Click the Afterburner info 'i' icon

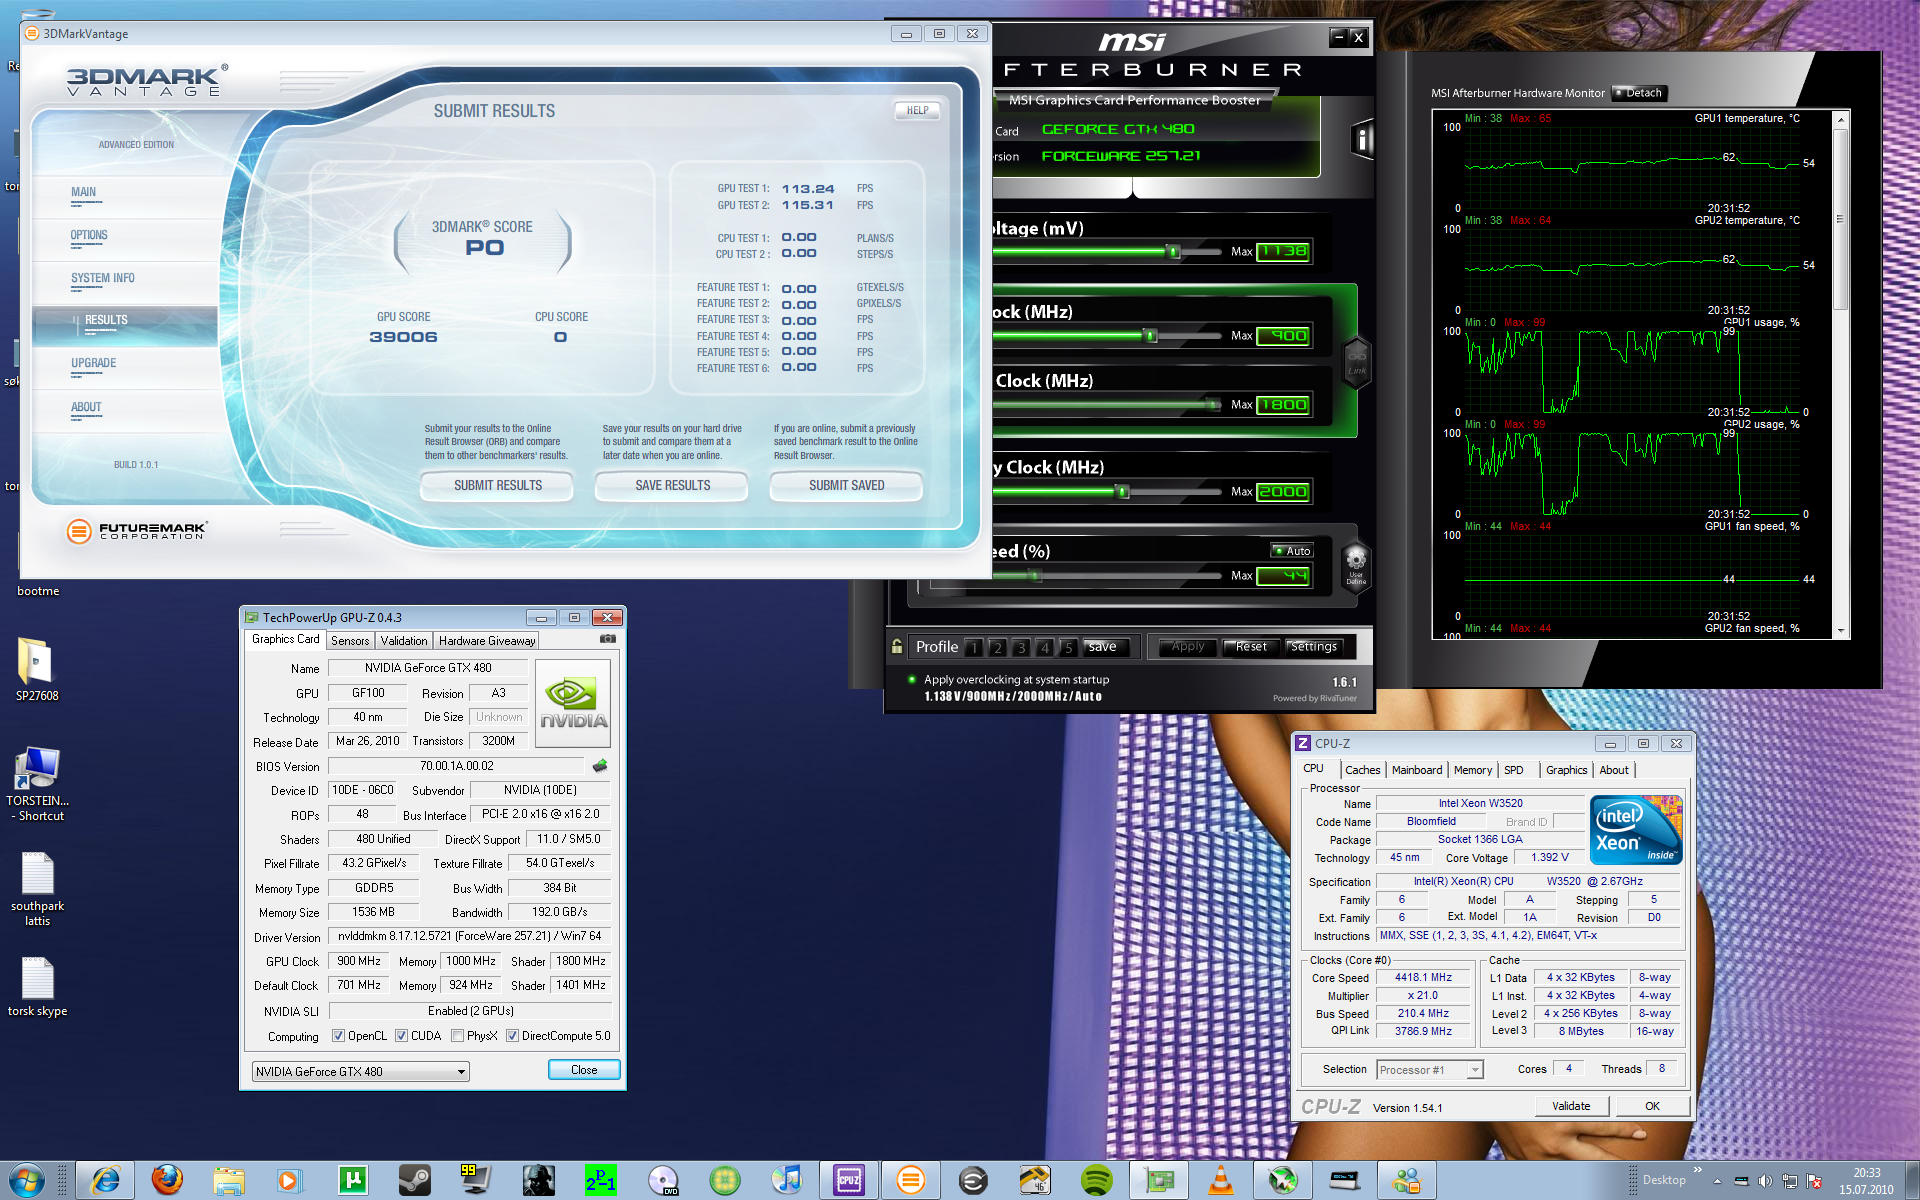coord(1361,139)
